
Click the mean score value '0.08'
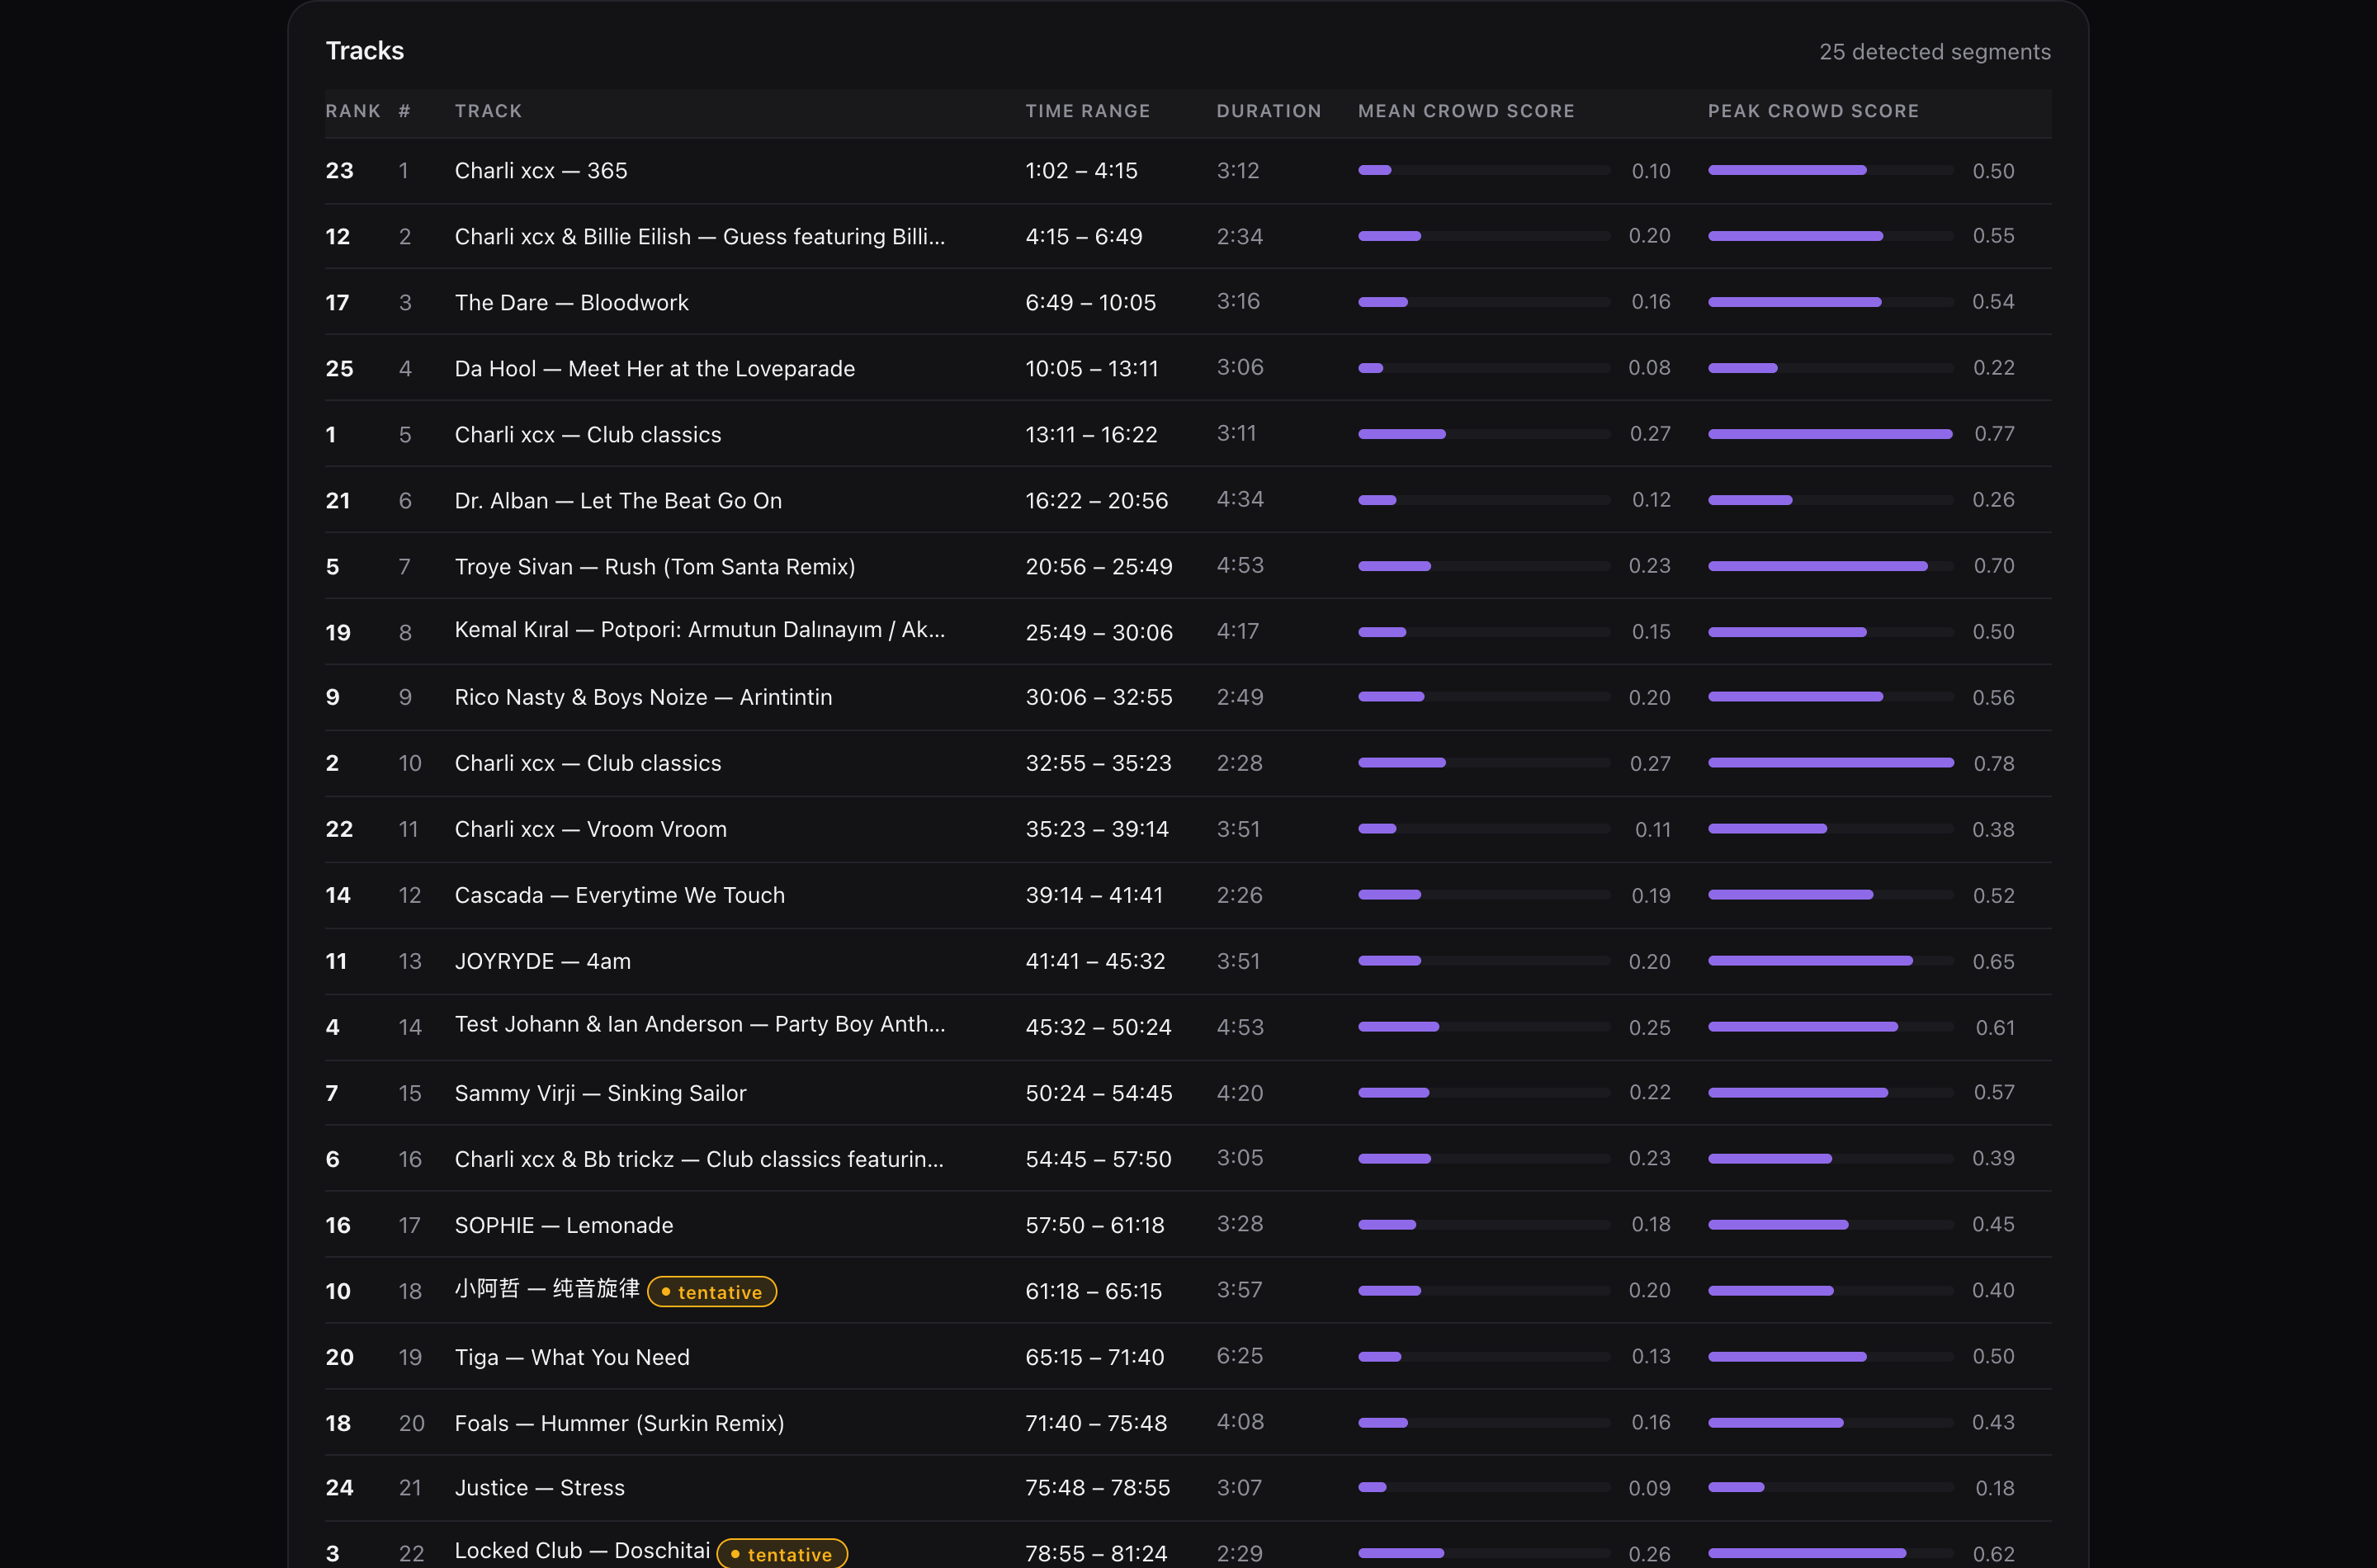click(x=1649, y=368)
